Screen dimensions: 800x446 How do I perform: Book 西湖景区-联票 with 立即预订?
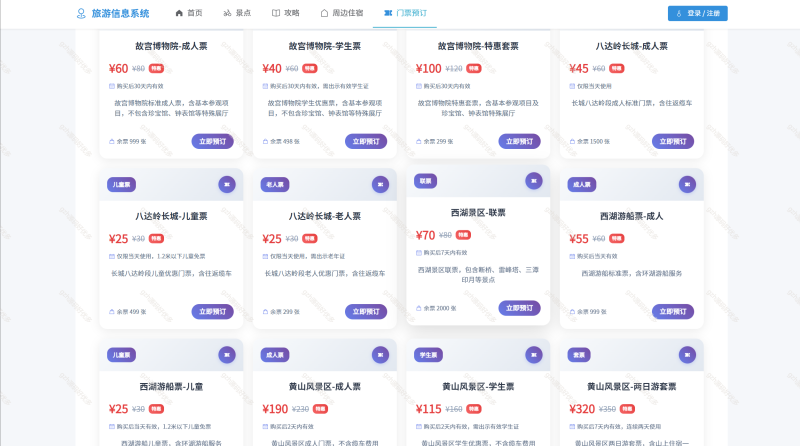(x=519, y=308)
